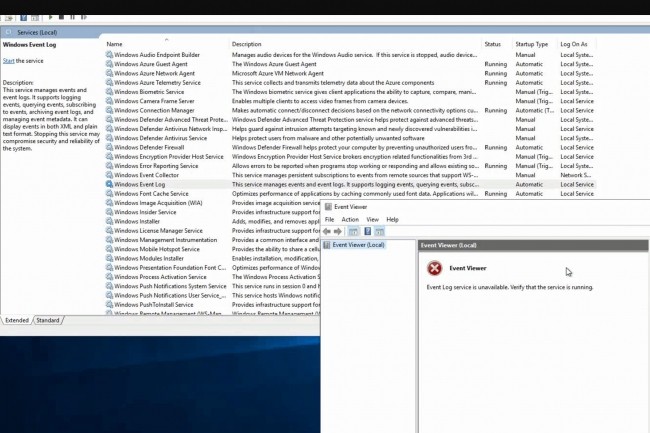Click the Start Service play icon in Services toolbar
Viewport: 650px width, 433px height.
[x=51, y=17]
